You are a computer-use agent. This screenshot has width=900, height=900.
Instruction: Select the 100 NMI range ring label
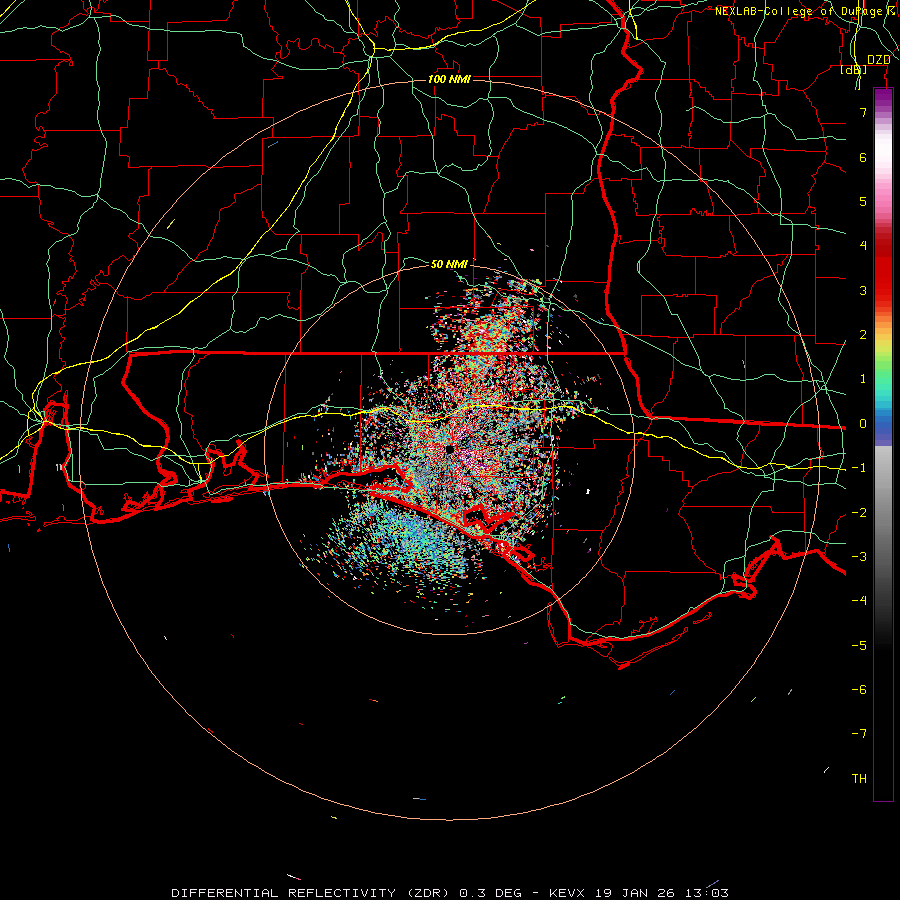click(x=449, y=79)
